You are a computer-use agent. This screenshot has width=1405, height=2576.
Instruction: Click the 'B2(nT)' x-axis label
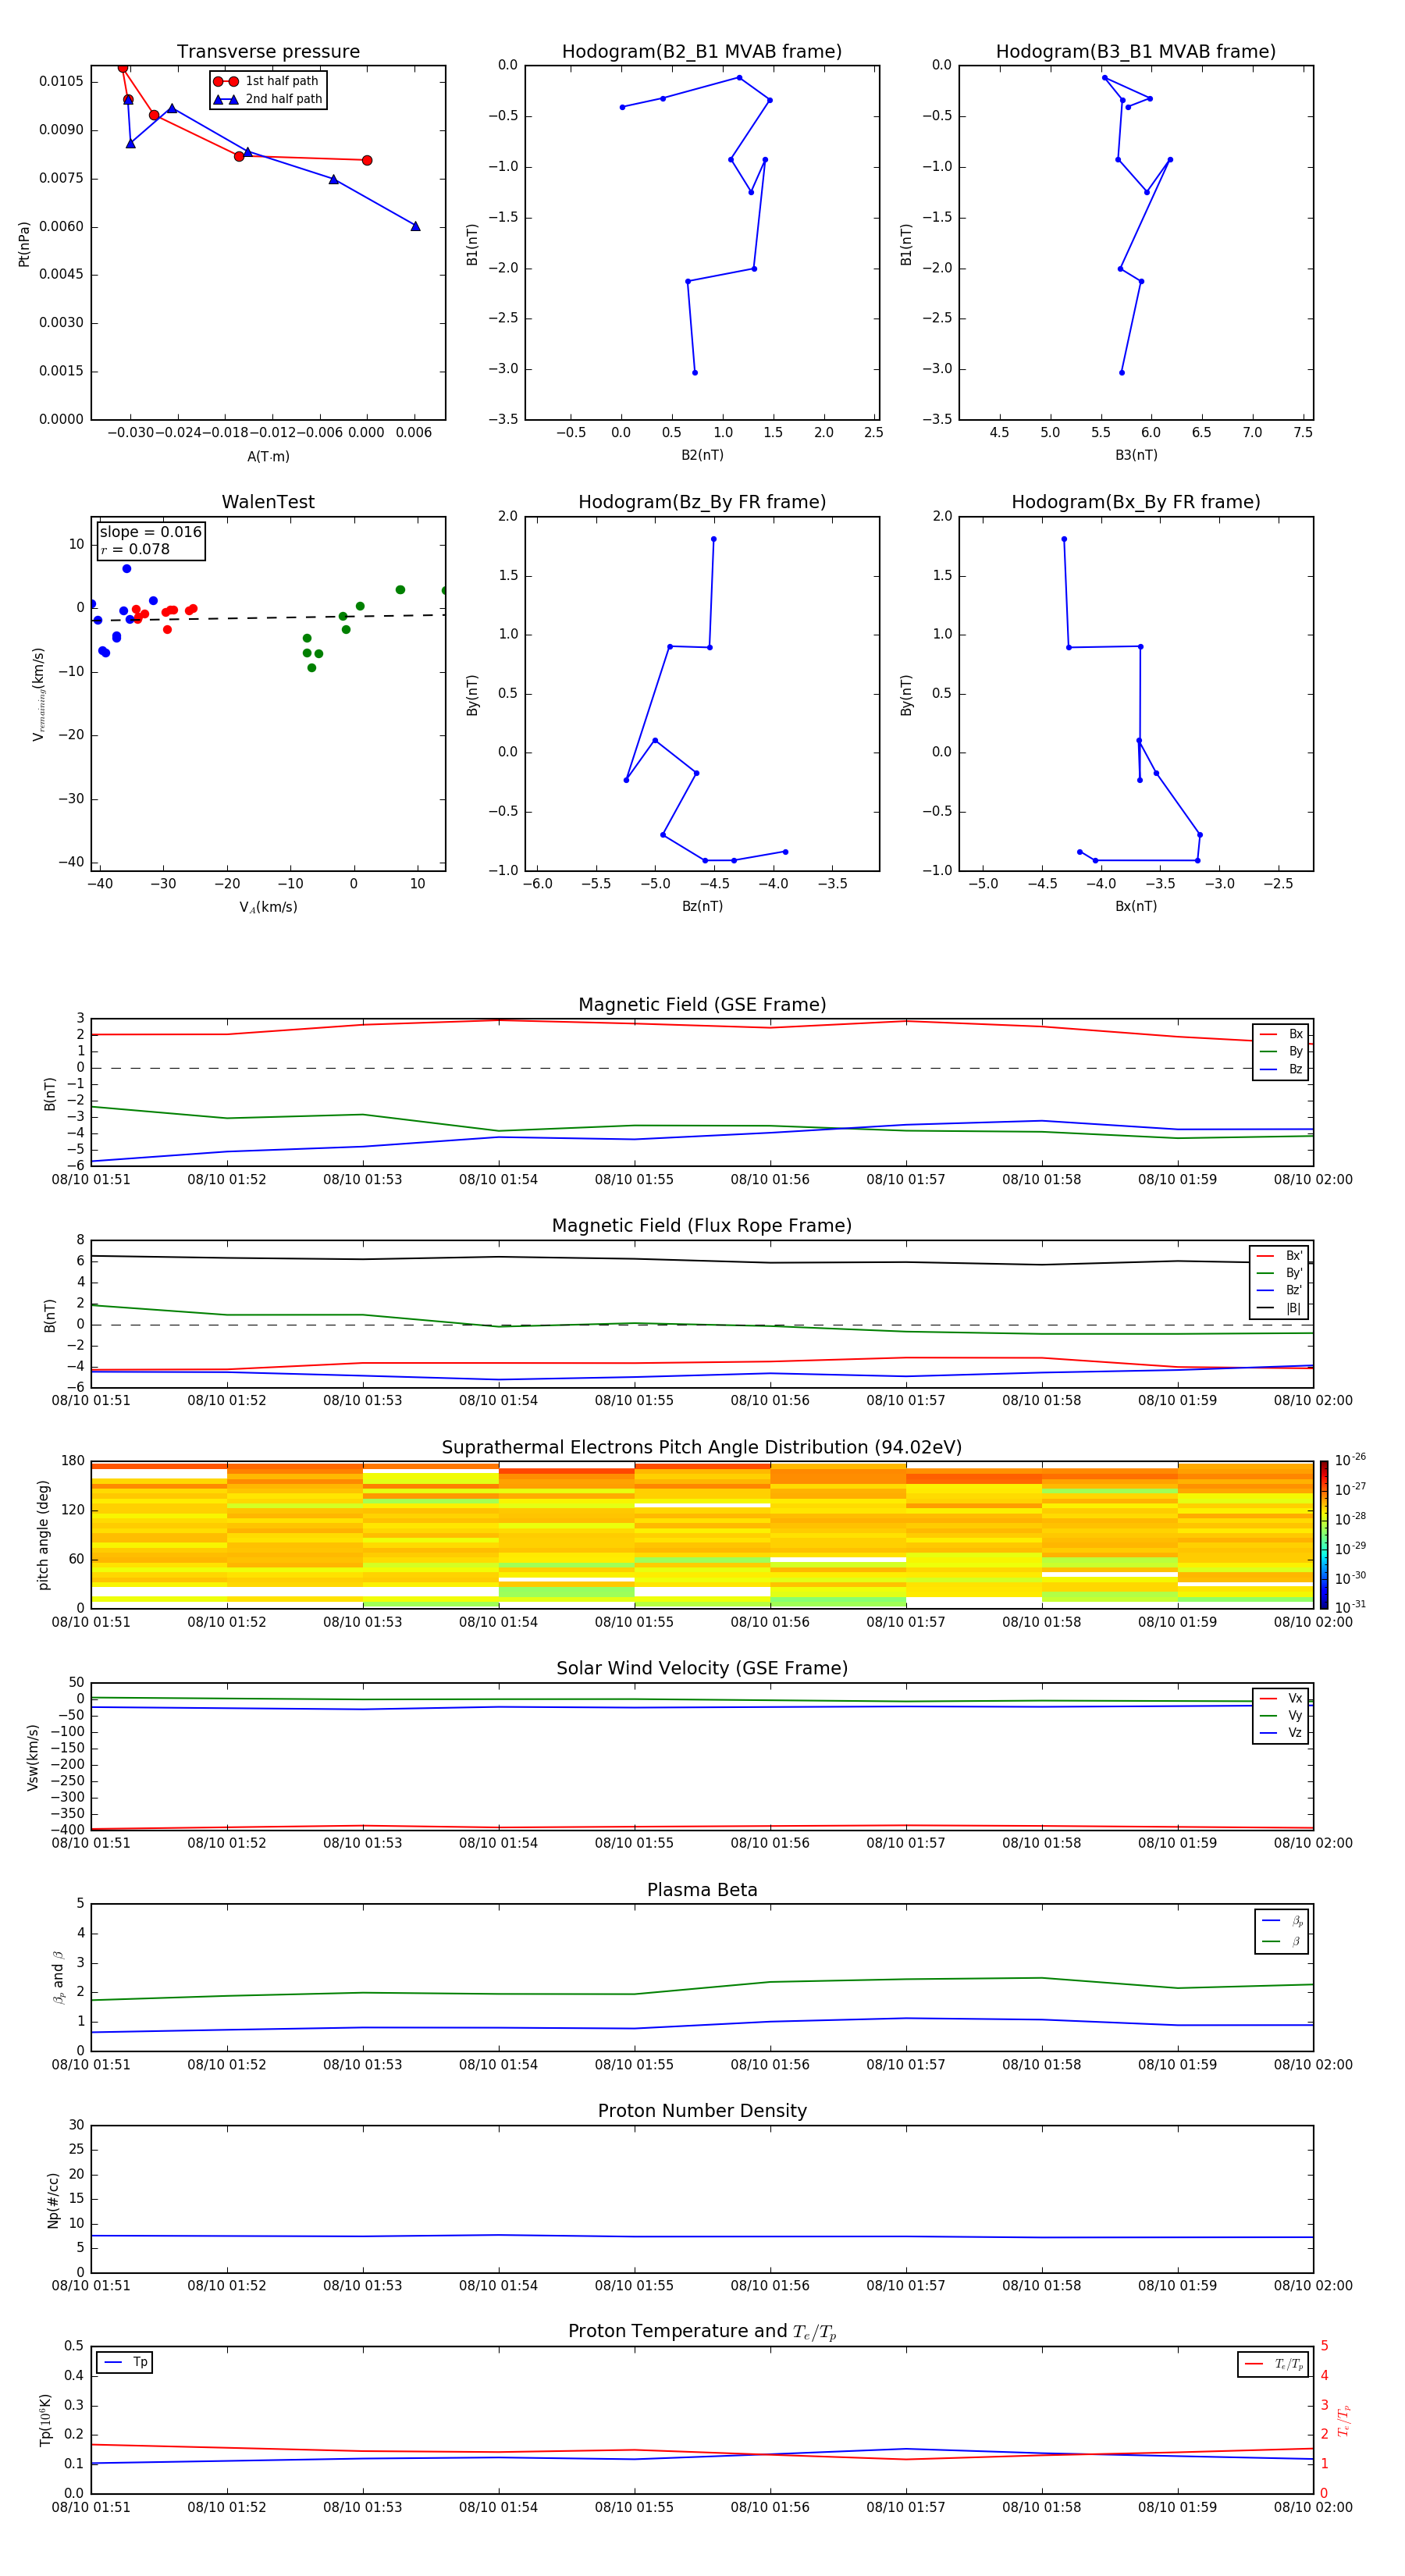pos(702,455)
